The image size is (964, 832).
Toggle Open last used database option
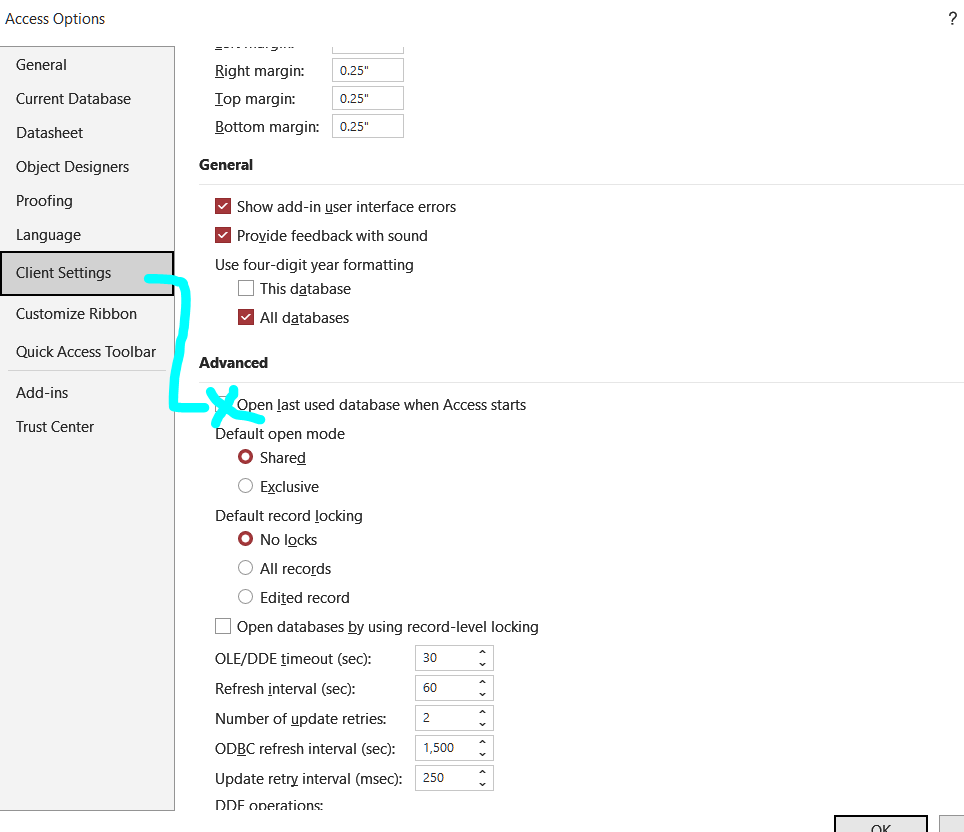pyautogui.click(x=223, y=404)
